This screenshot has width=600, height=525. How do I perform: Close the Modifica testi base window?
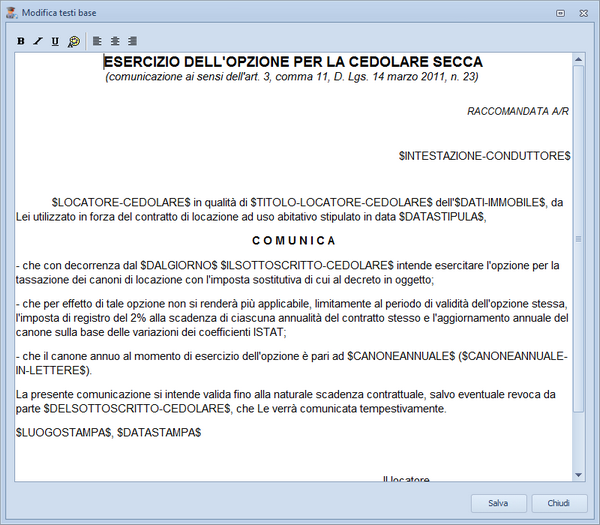pyautogui.click(x=584, y=13)
